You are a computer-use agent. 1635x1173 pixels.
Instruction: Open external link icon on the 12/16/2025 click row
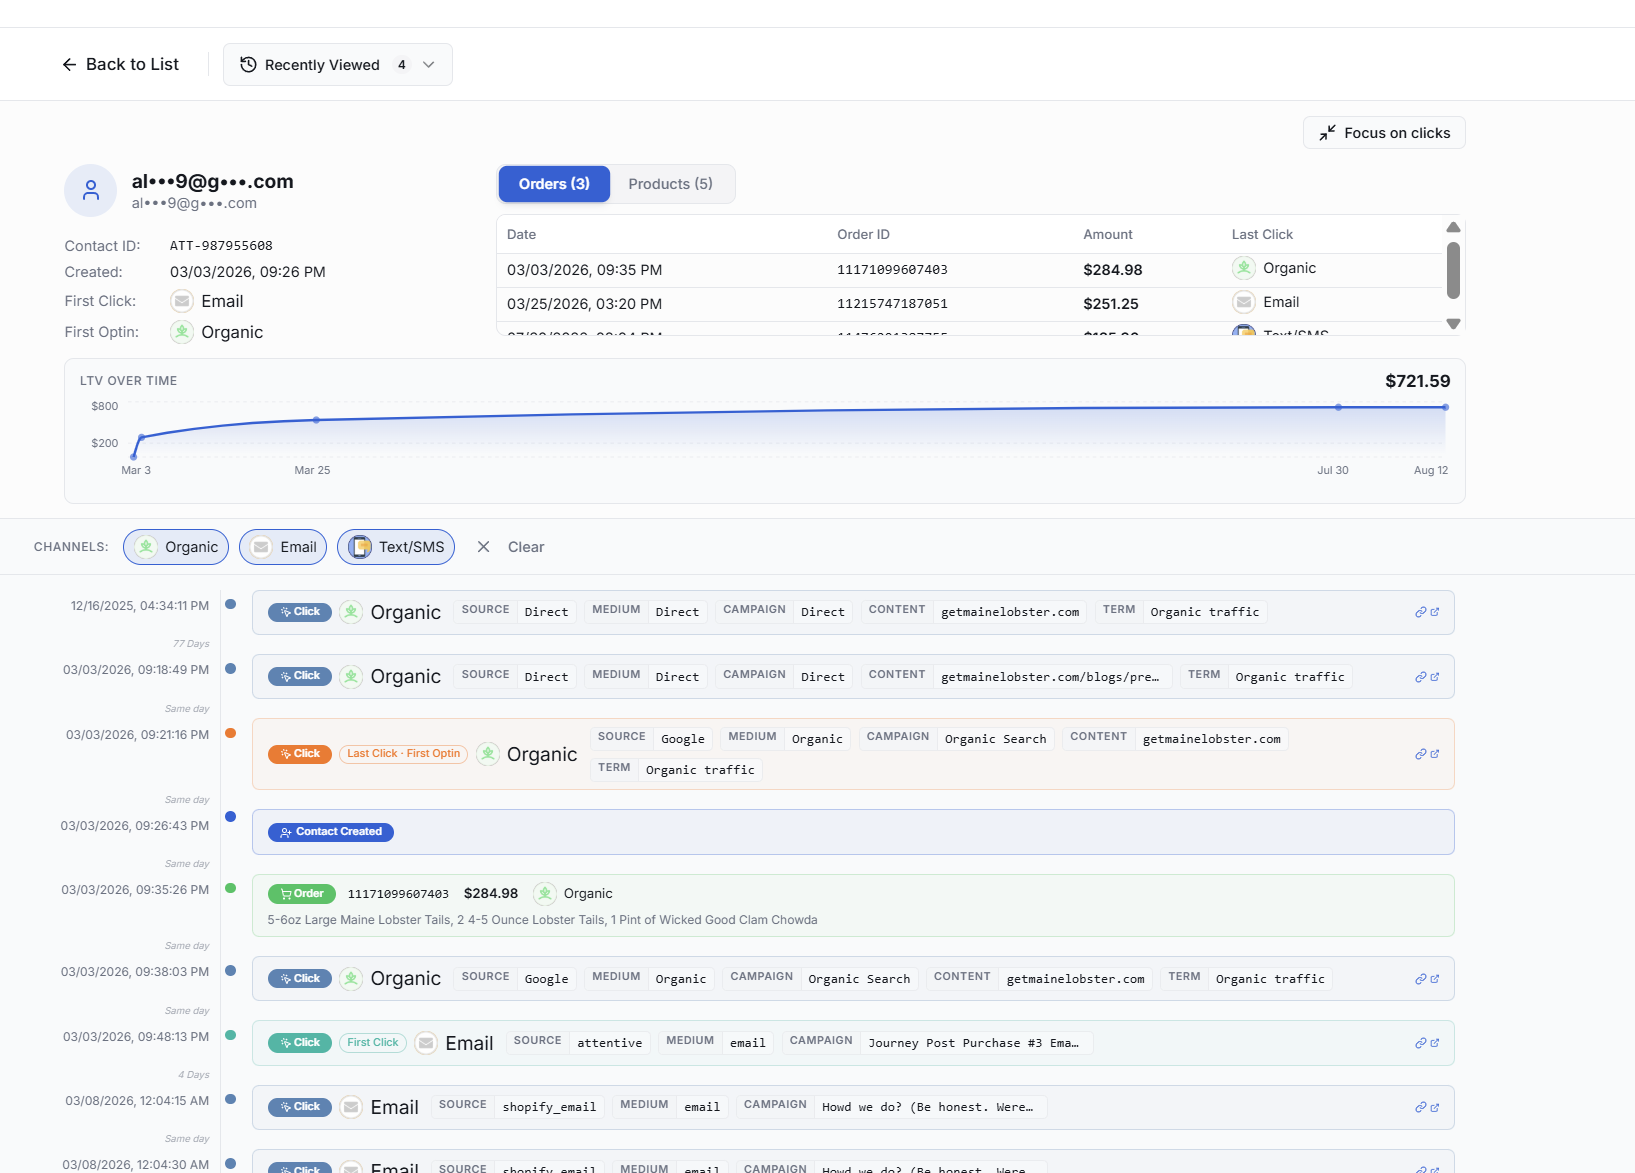pos(1435,612)
